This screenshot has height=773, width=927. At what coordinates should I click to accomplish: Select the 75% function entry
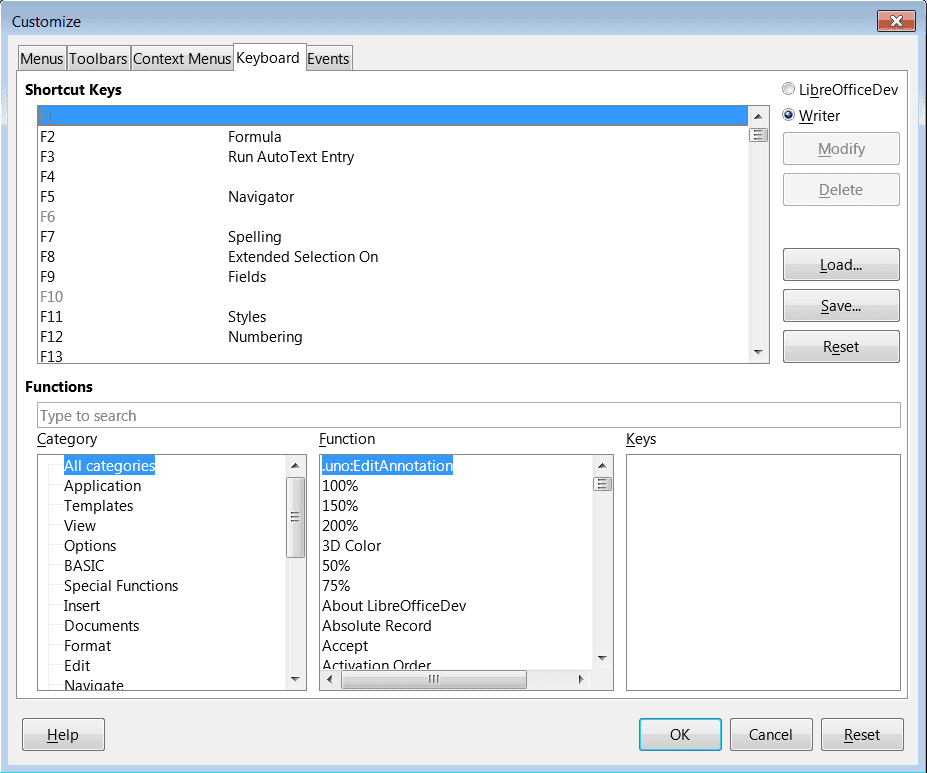click(336, 586)
